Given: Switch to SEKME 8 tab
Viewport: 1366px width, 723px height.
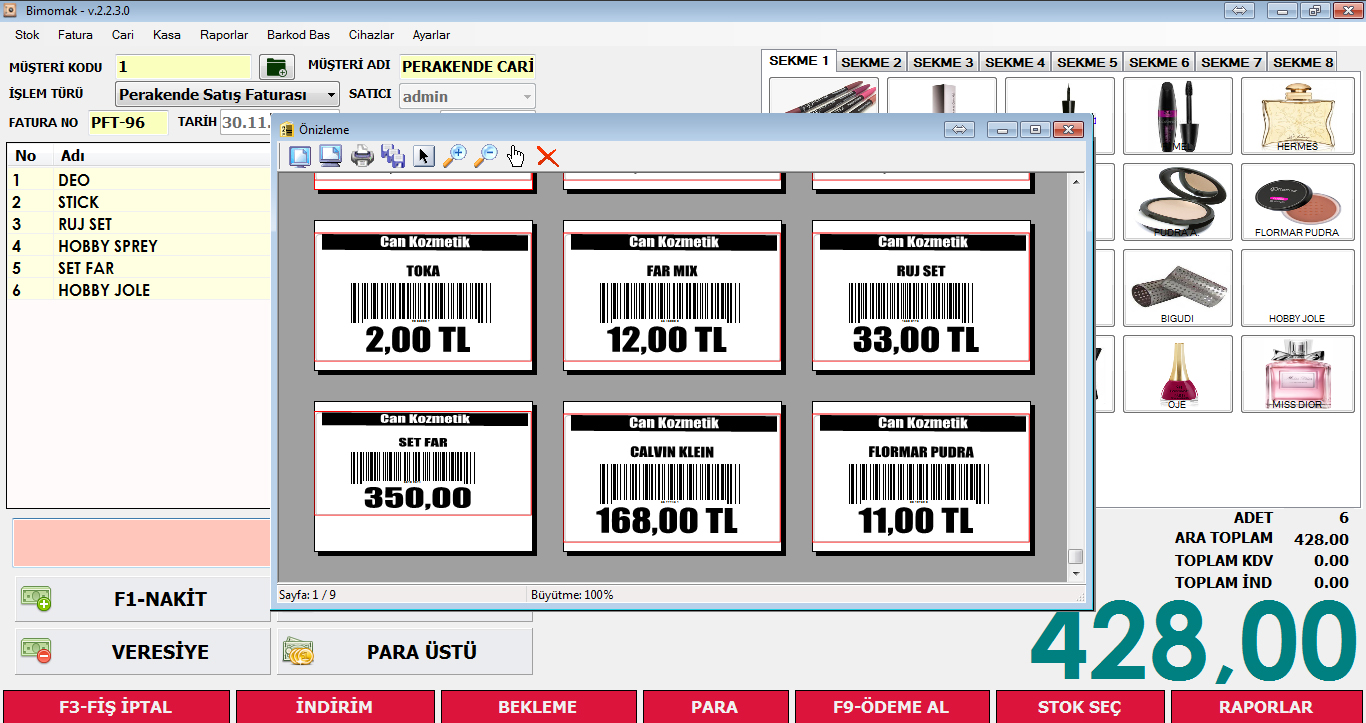Looking at the screenshot, I should pos(1303,62).
